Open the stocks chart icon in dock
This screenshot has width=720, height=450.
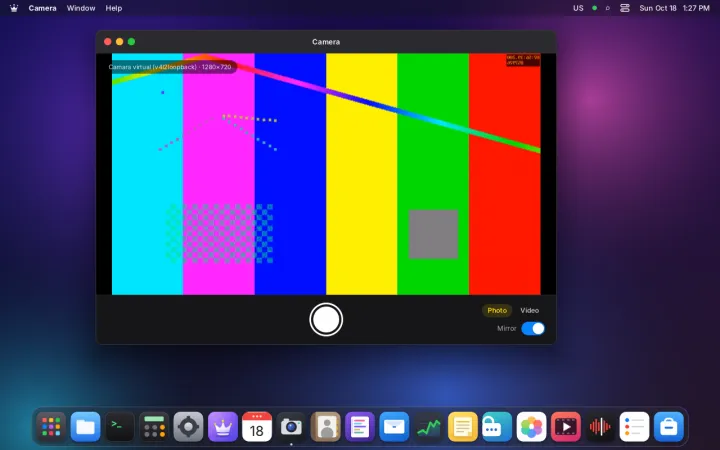coord(428,427)
